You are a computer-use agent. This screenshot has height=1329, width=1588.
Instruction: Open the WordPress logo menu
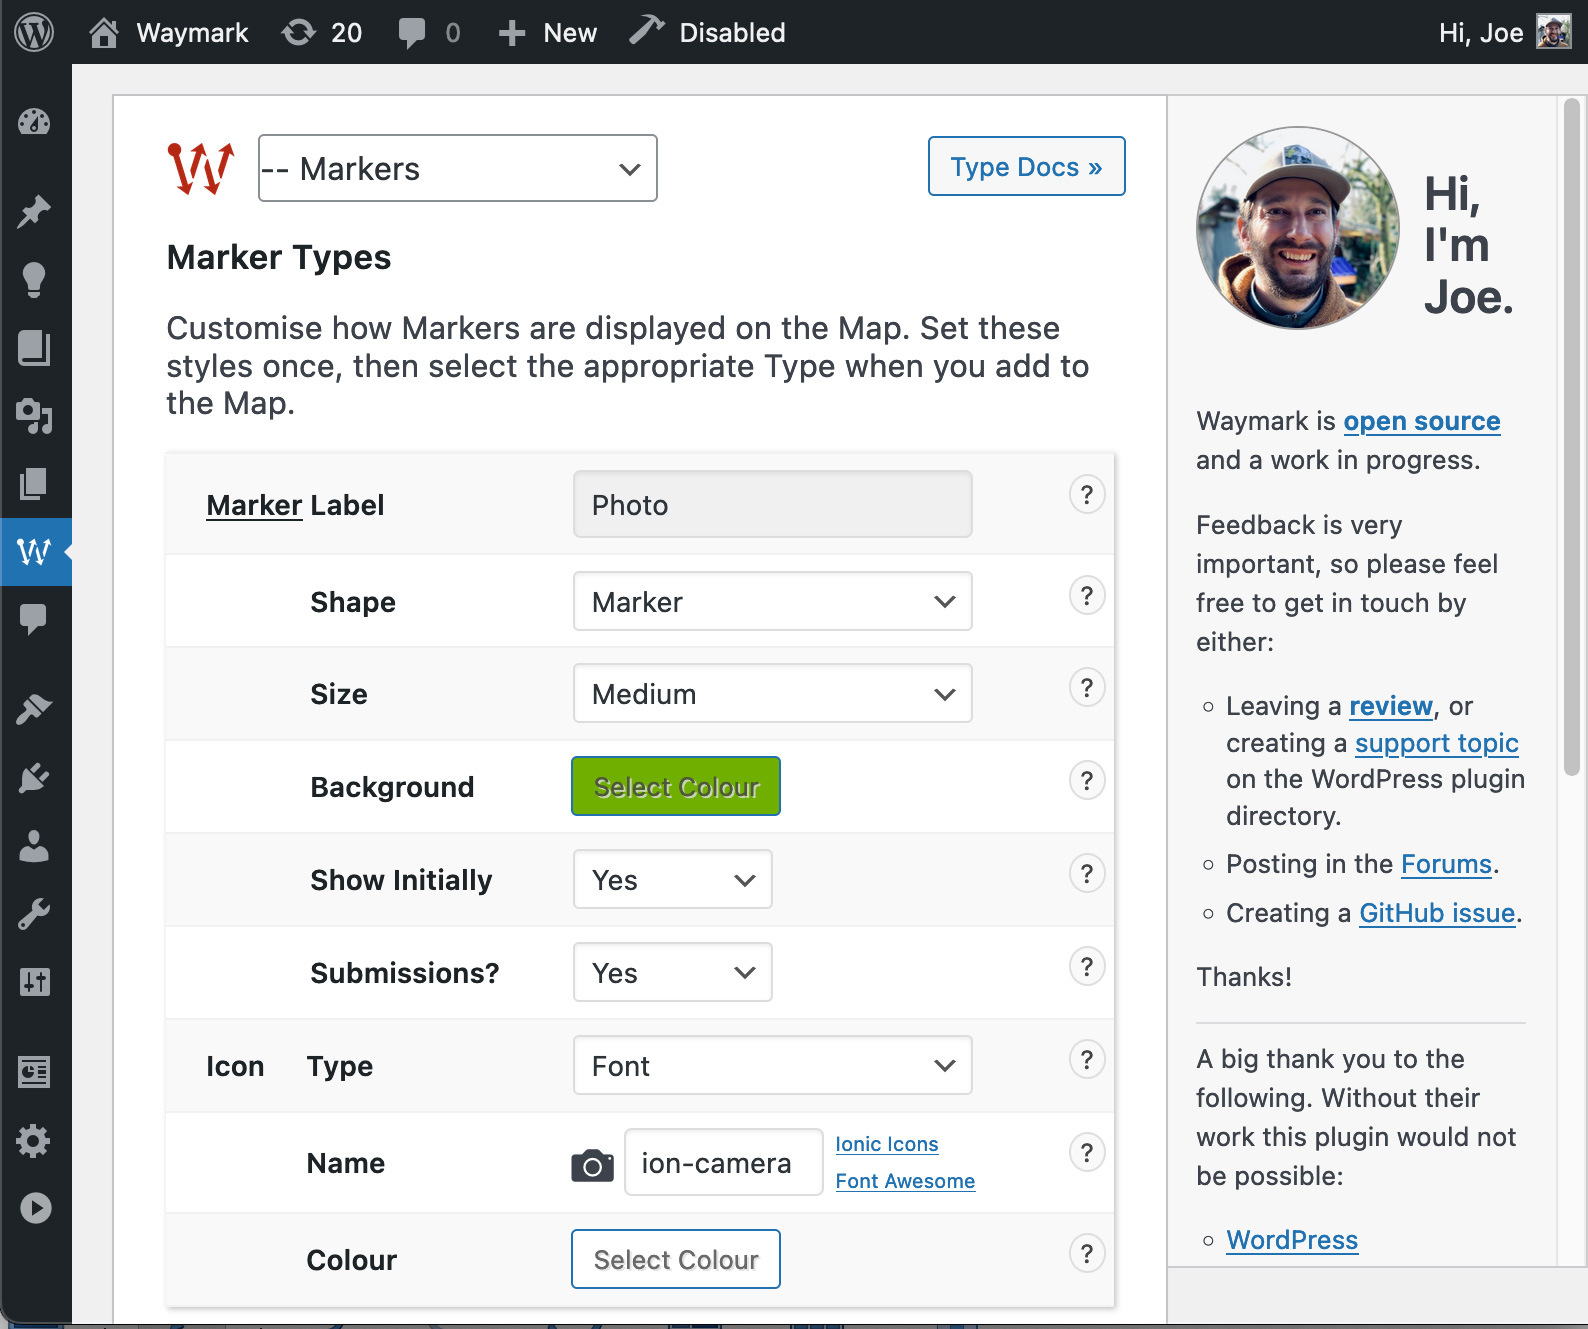(x=34, y=32)
